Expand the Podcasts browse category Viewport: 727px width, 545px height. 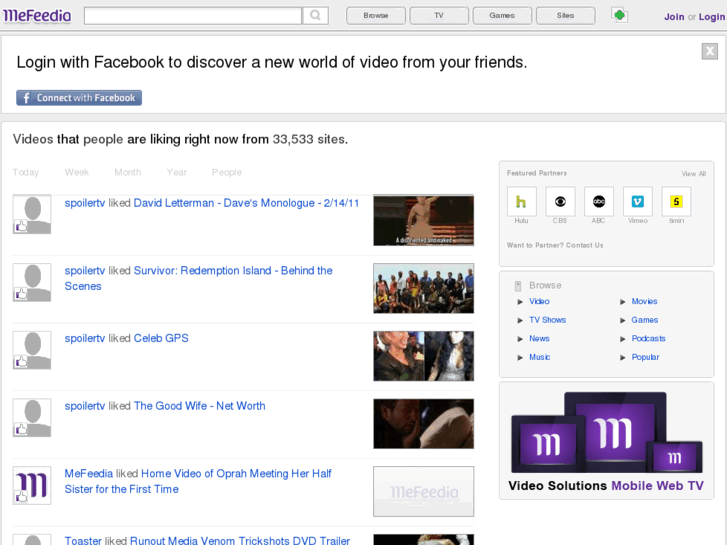pos(648,338)
